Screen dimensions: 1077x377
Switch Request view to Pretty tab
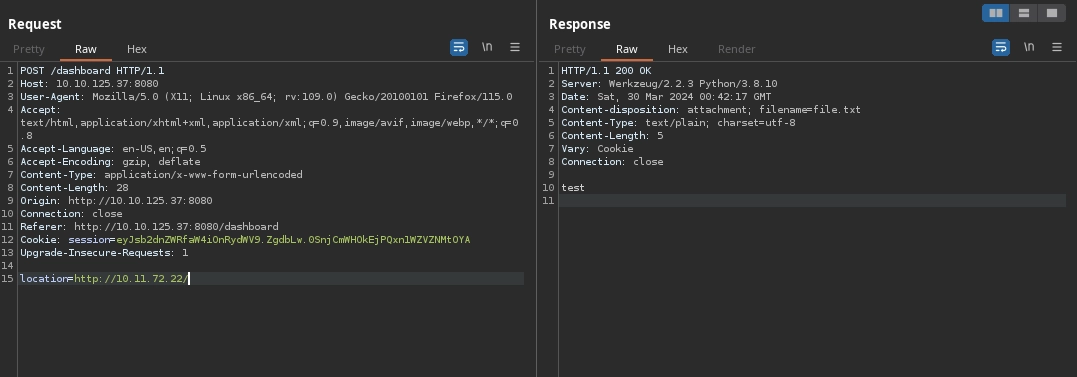(x=29, y=49)
